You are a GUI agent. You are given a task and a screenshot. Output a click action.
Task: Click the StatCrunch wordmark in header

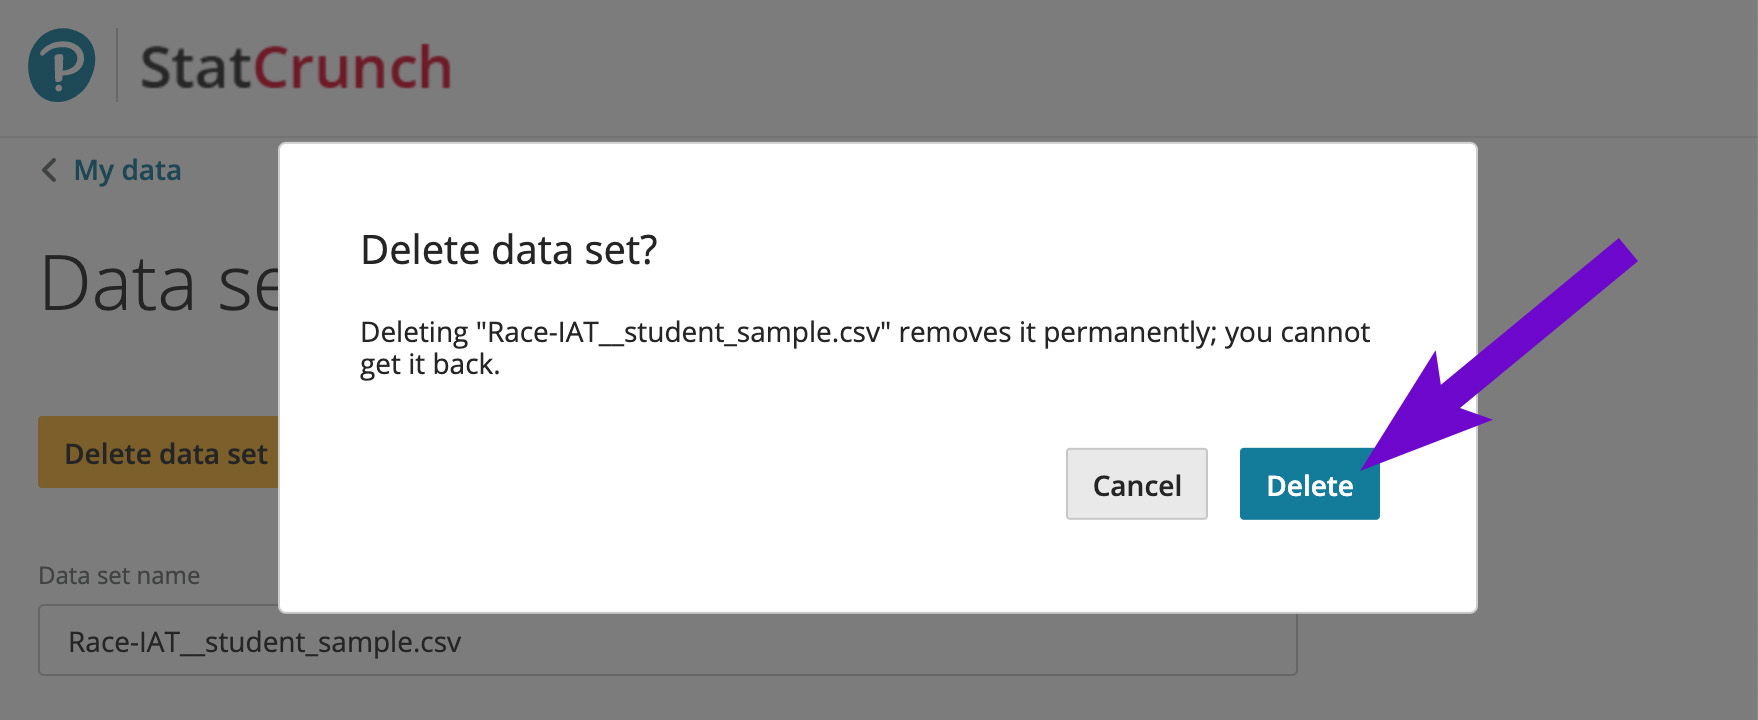(296, 68)
